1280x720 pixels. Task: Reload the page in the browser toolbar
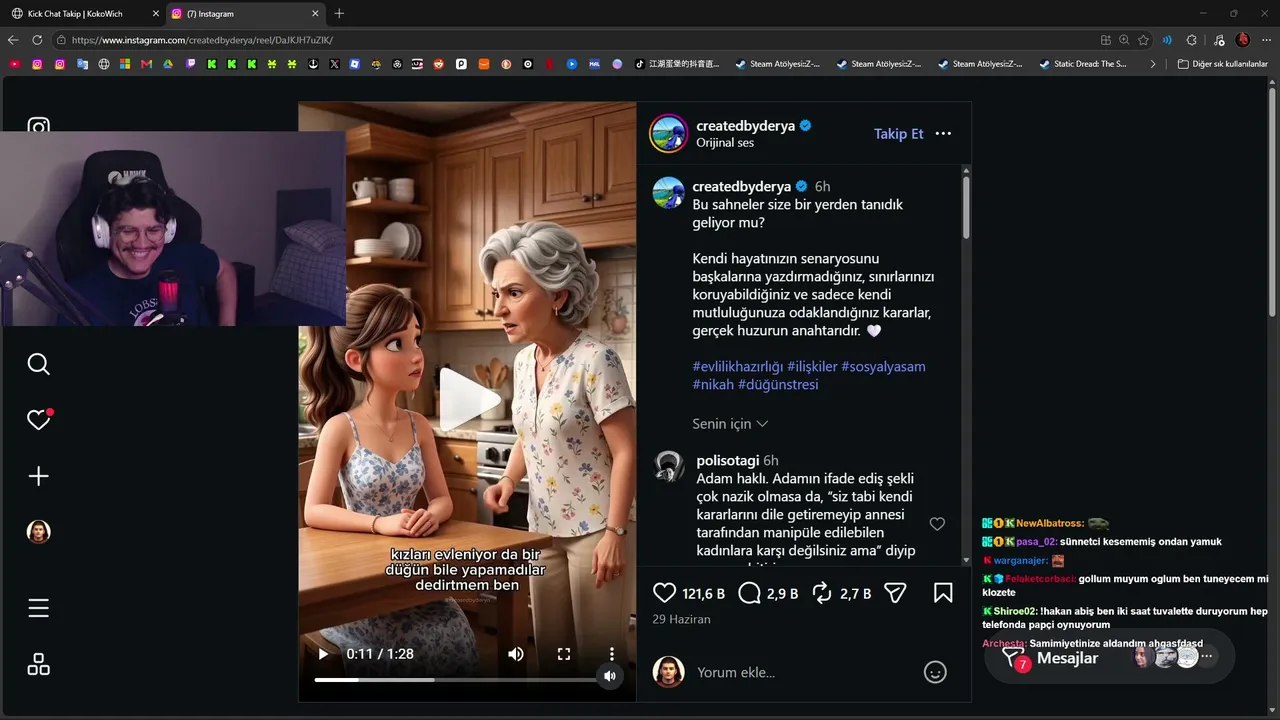[37, 40]
